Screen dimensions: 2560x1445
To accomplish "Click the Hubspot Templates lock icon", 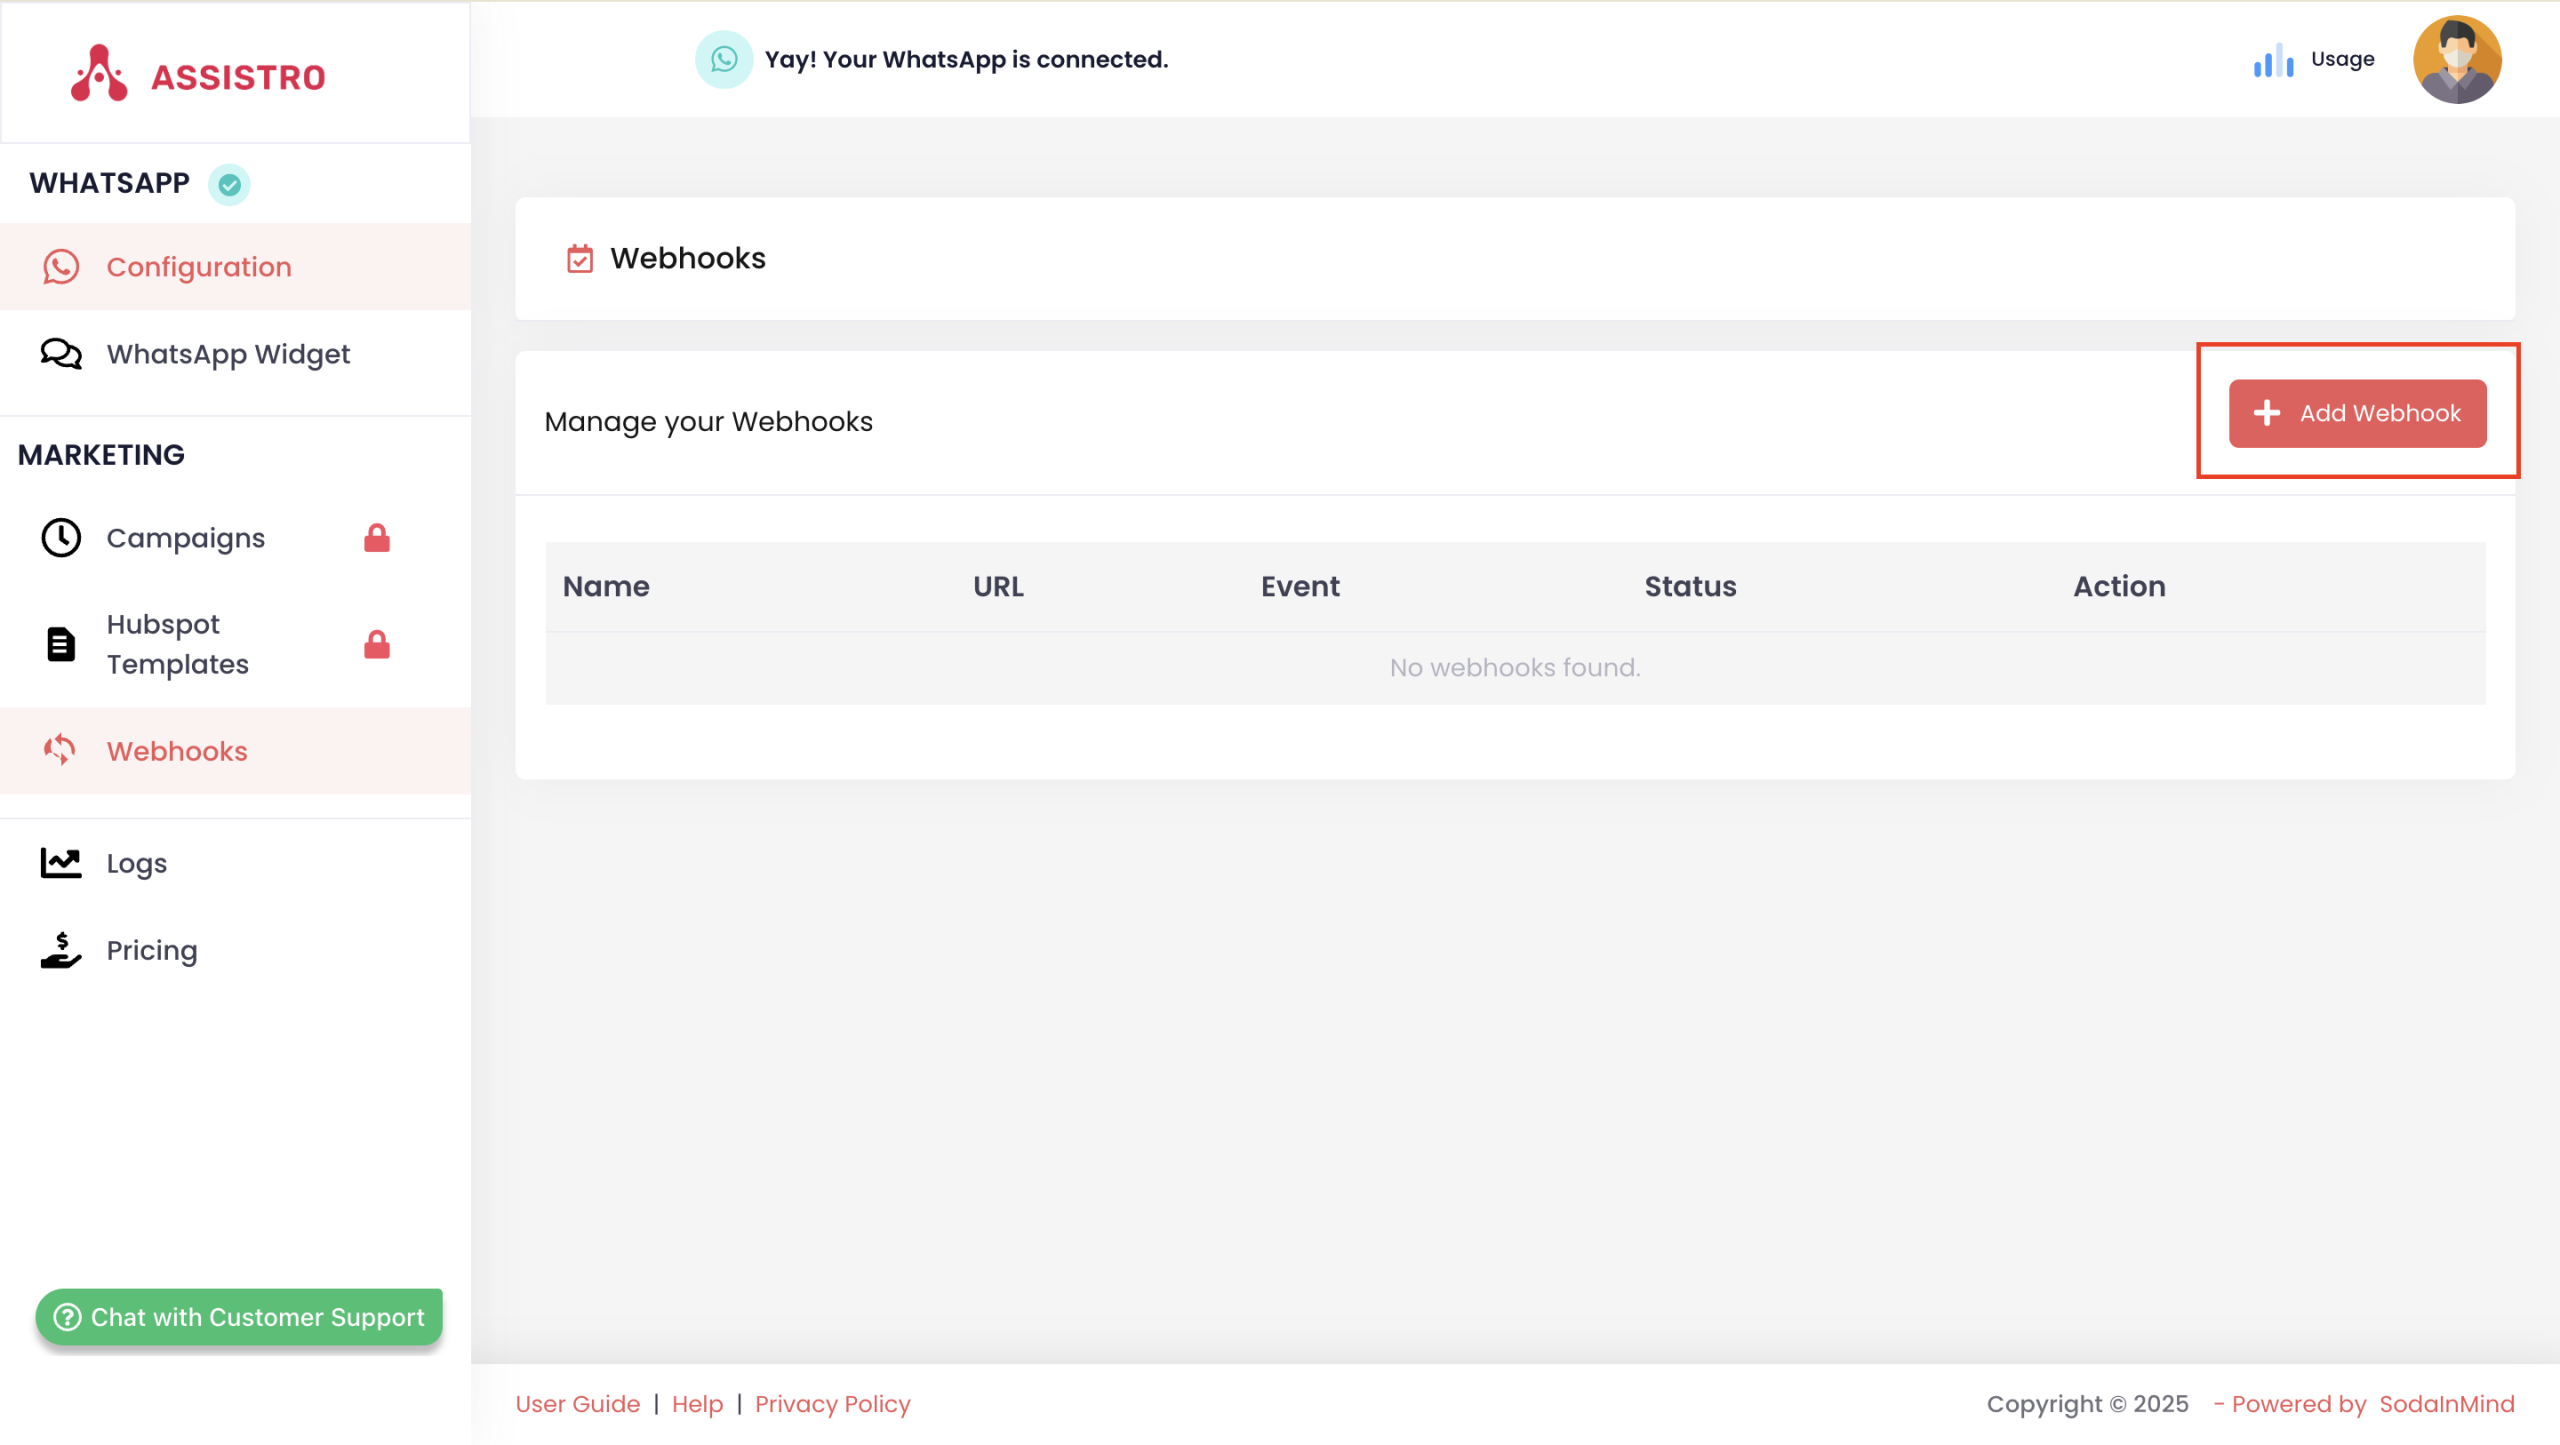I will point(377,644).
